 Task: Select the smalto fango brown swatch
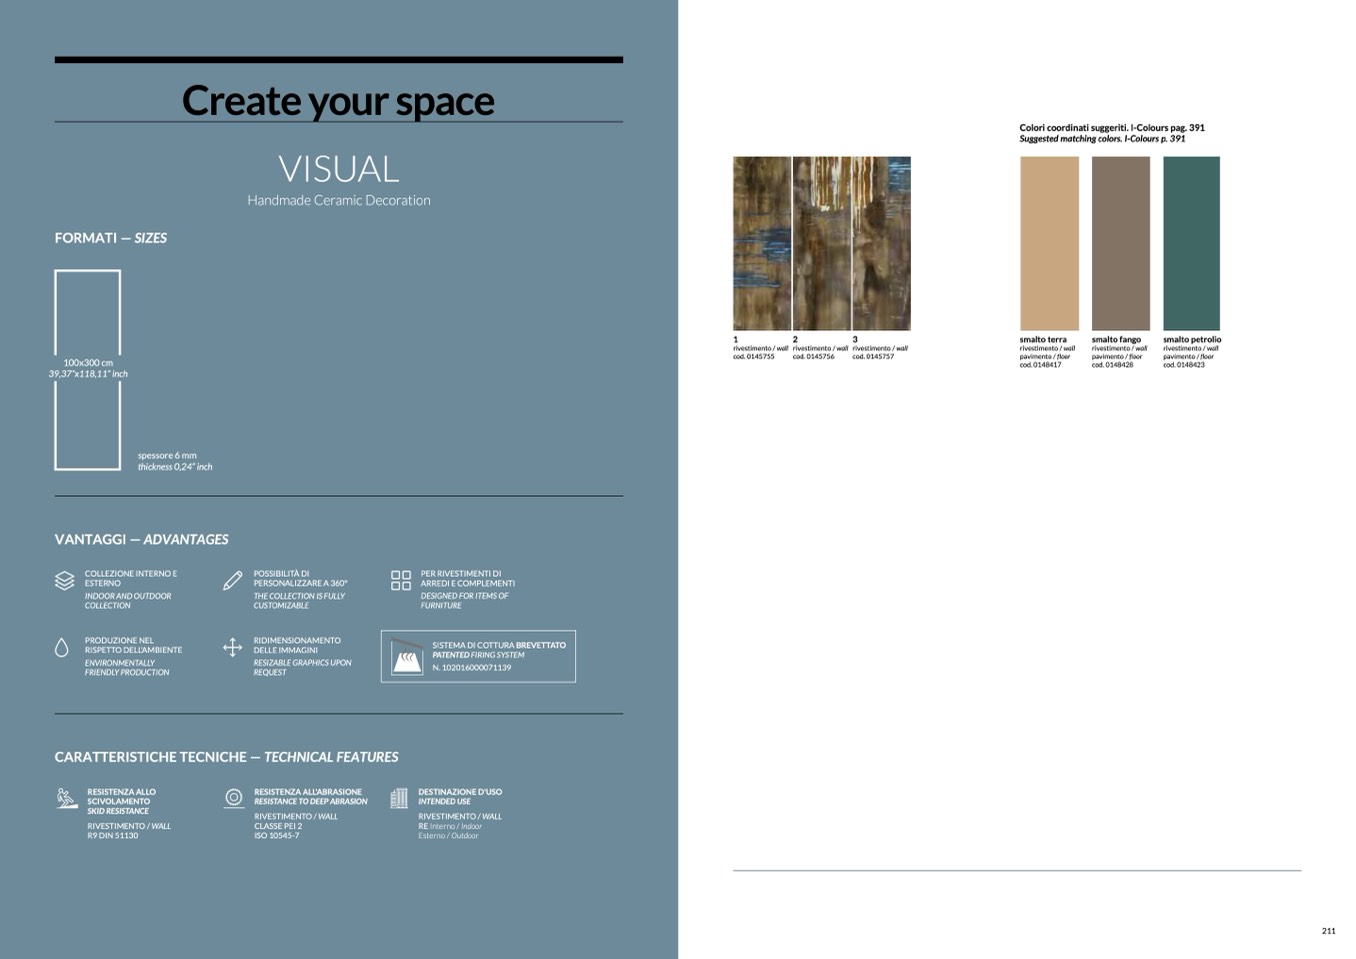(x=1120, y=243)
